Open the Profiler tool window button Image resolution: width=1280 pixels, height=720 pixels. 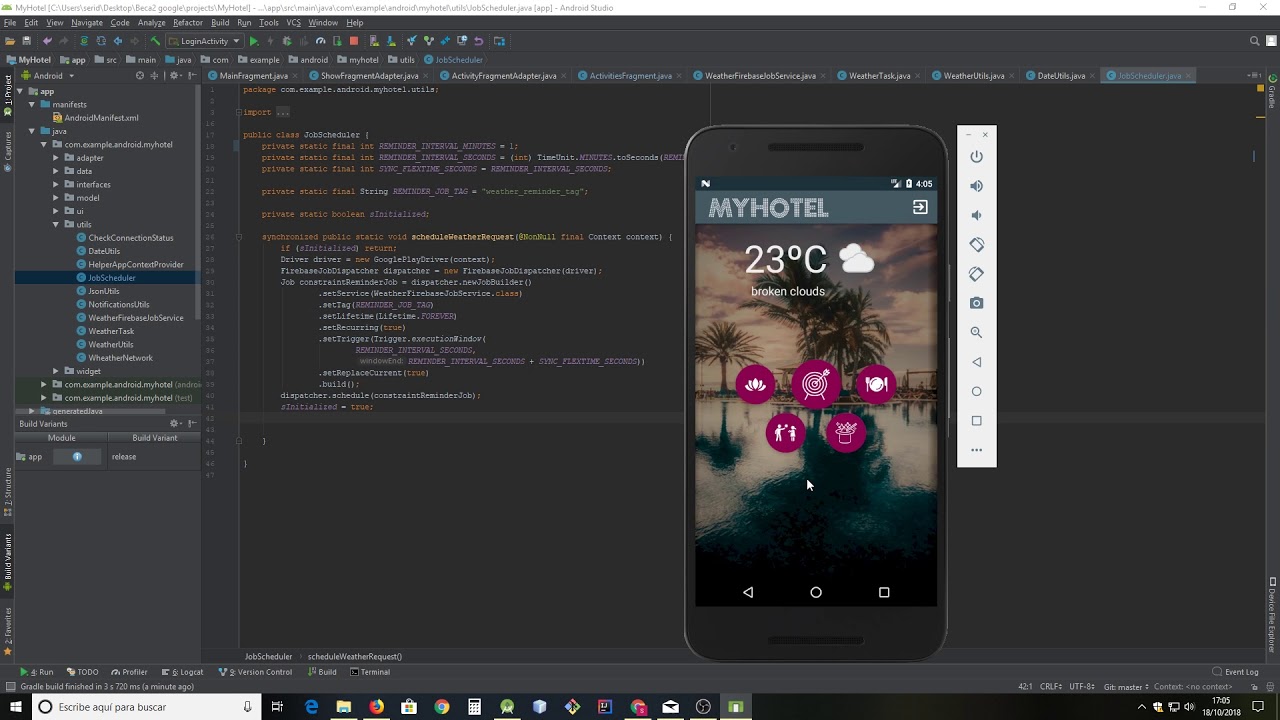129,672
